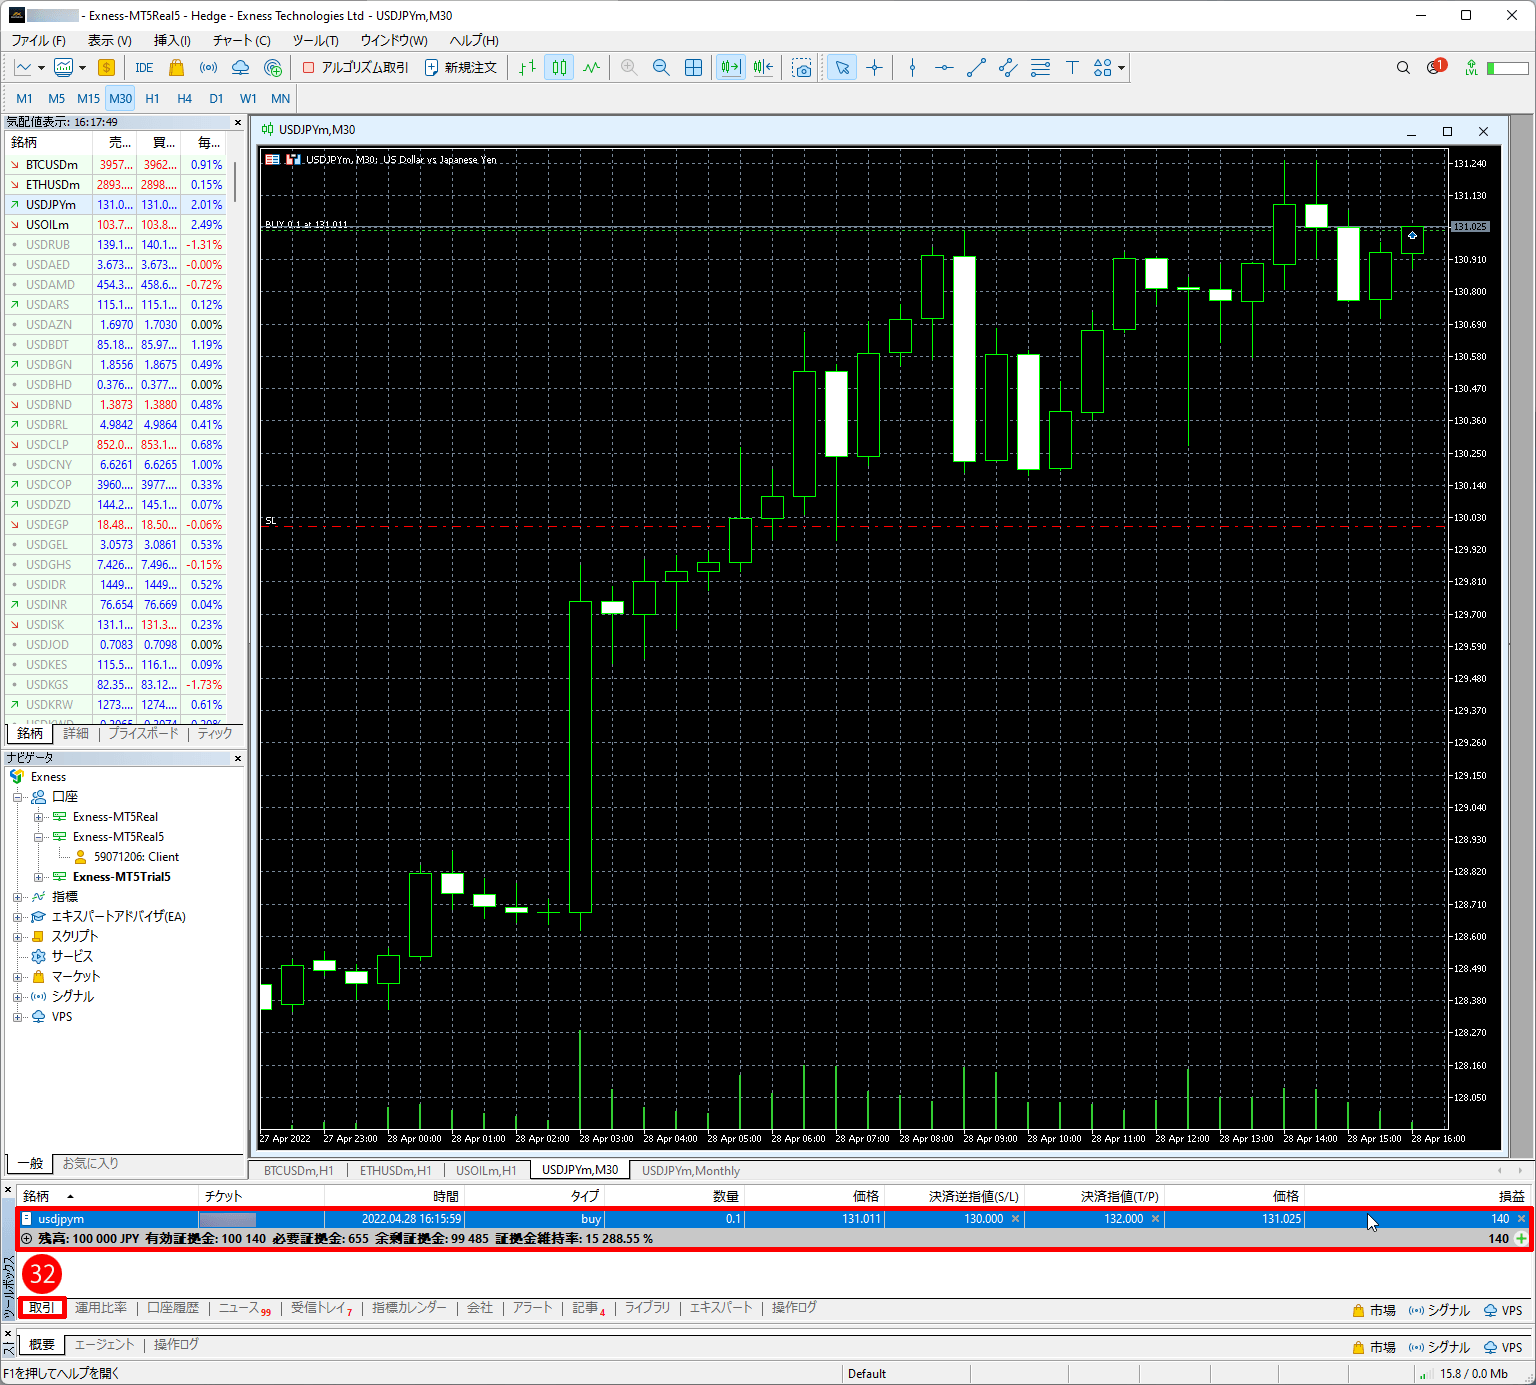Expand the Expert Advisors (EA) tree node

click(18, 917)
